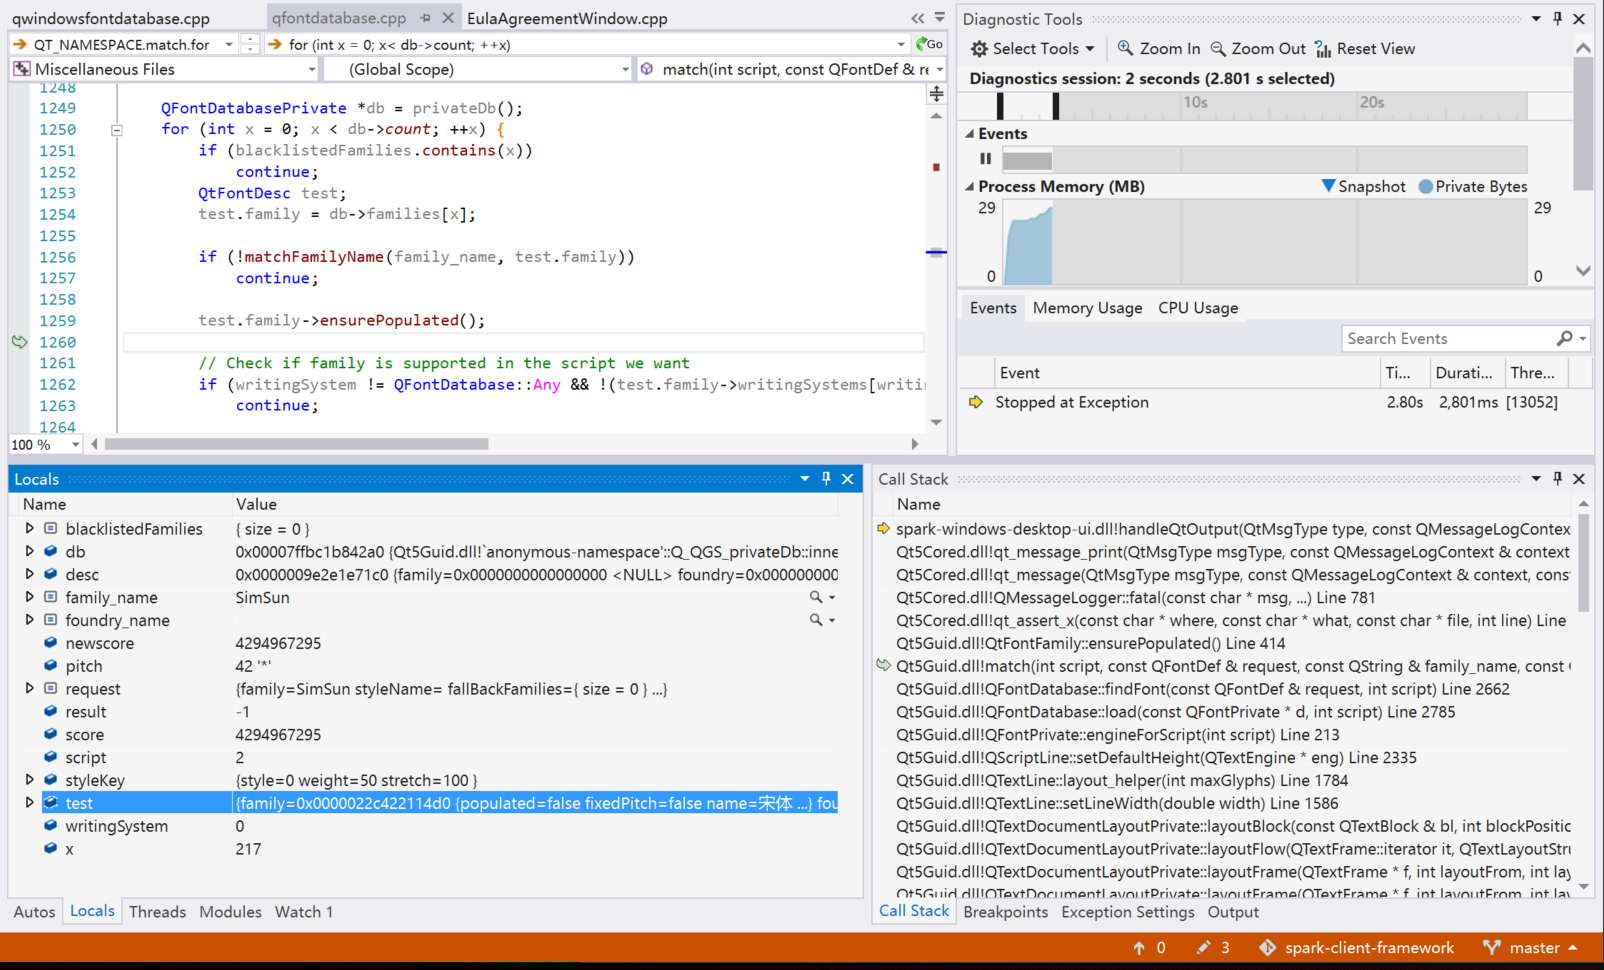Click Reset View icon
Image resolution: width=1604 pixels, height=970 pixels.
pos(1323,49)
